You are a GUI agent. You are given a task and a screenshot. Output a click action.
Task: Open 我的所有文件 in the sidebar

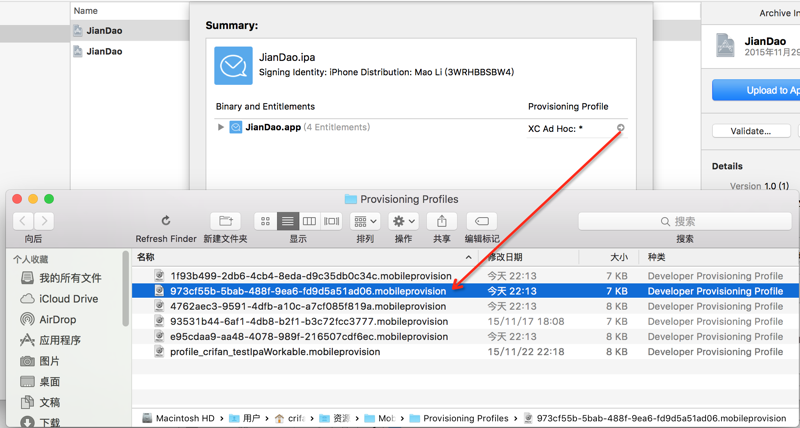tap(61, 278)
